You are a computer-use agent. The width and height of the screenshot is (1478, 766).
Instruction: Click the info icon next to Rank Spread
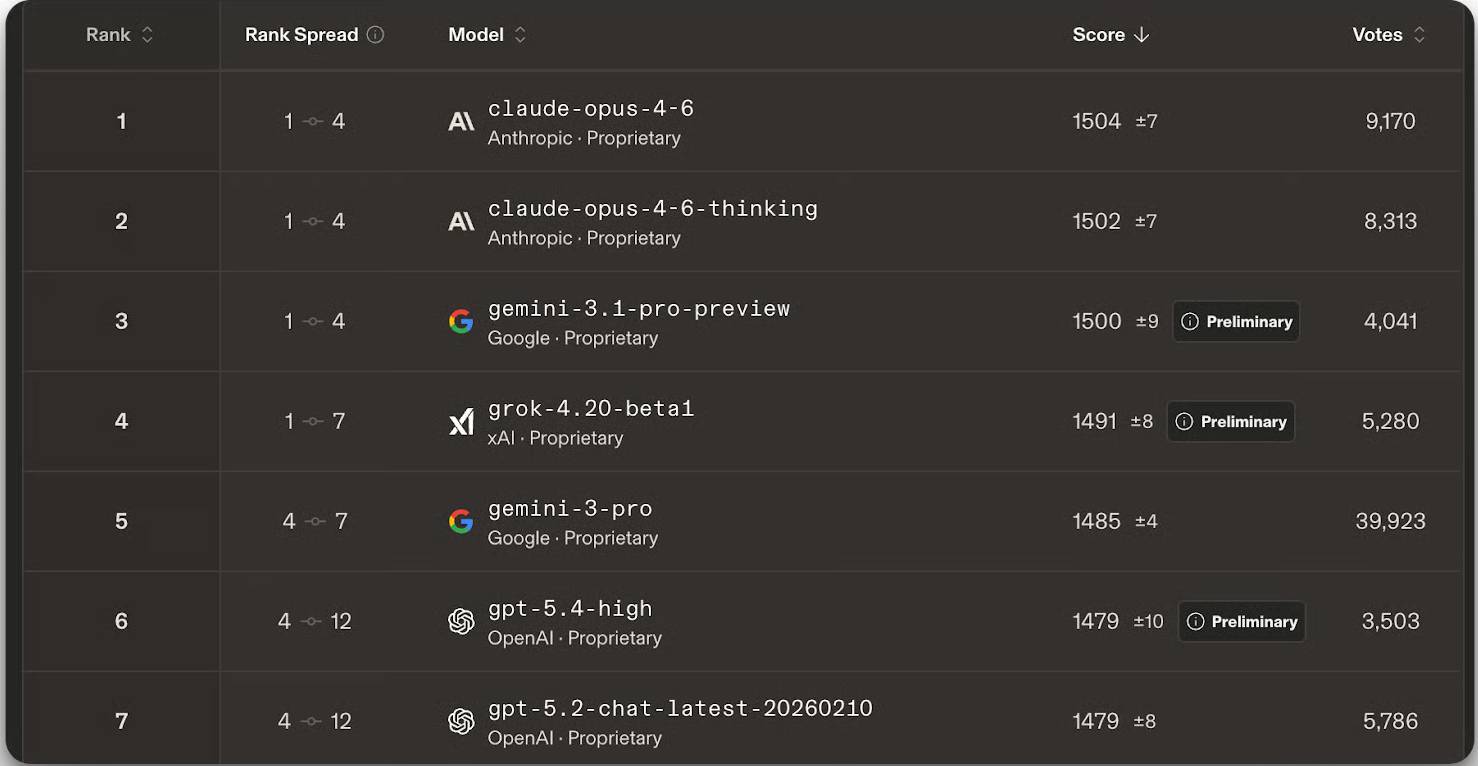point(375,35)
